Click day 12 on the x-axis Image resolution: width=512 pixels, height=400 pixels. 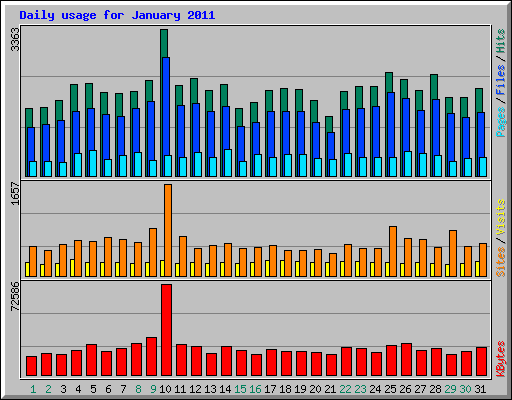pos(195,389)
